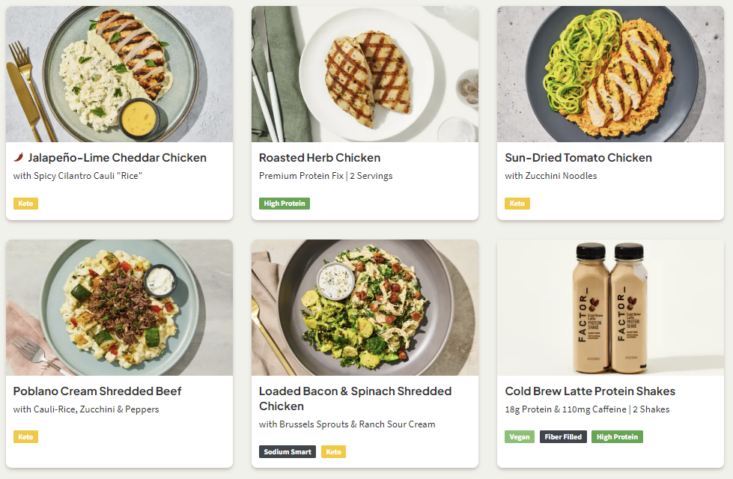This screenshot has width=733, height=479.
Task: Open Loaded Bacon & Spinach Shredded Chicken title
Action: point(355,399)
